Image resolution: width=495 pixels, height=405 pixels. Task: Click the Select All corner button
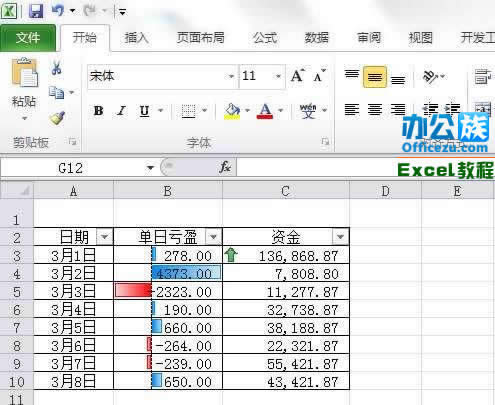click(17, 191)
